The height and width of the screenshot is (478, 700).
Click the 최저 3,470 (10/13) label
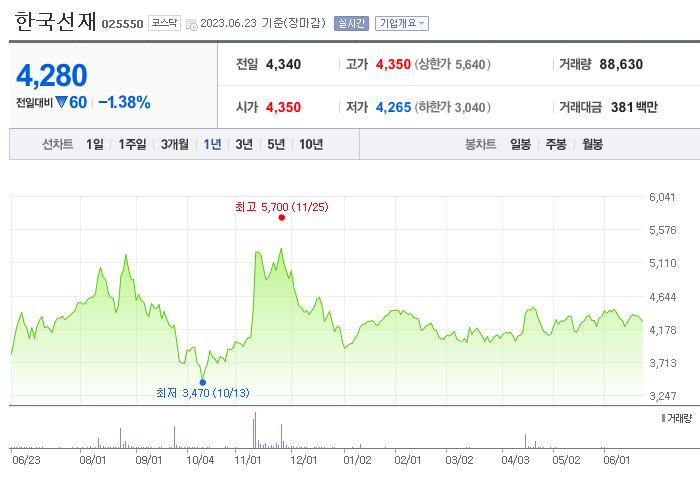(x=203, y=393)
